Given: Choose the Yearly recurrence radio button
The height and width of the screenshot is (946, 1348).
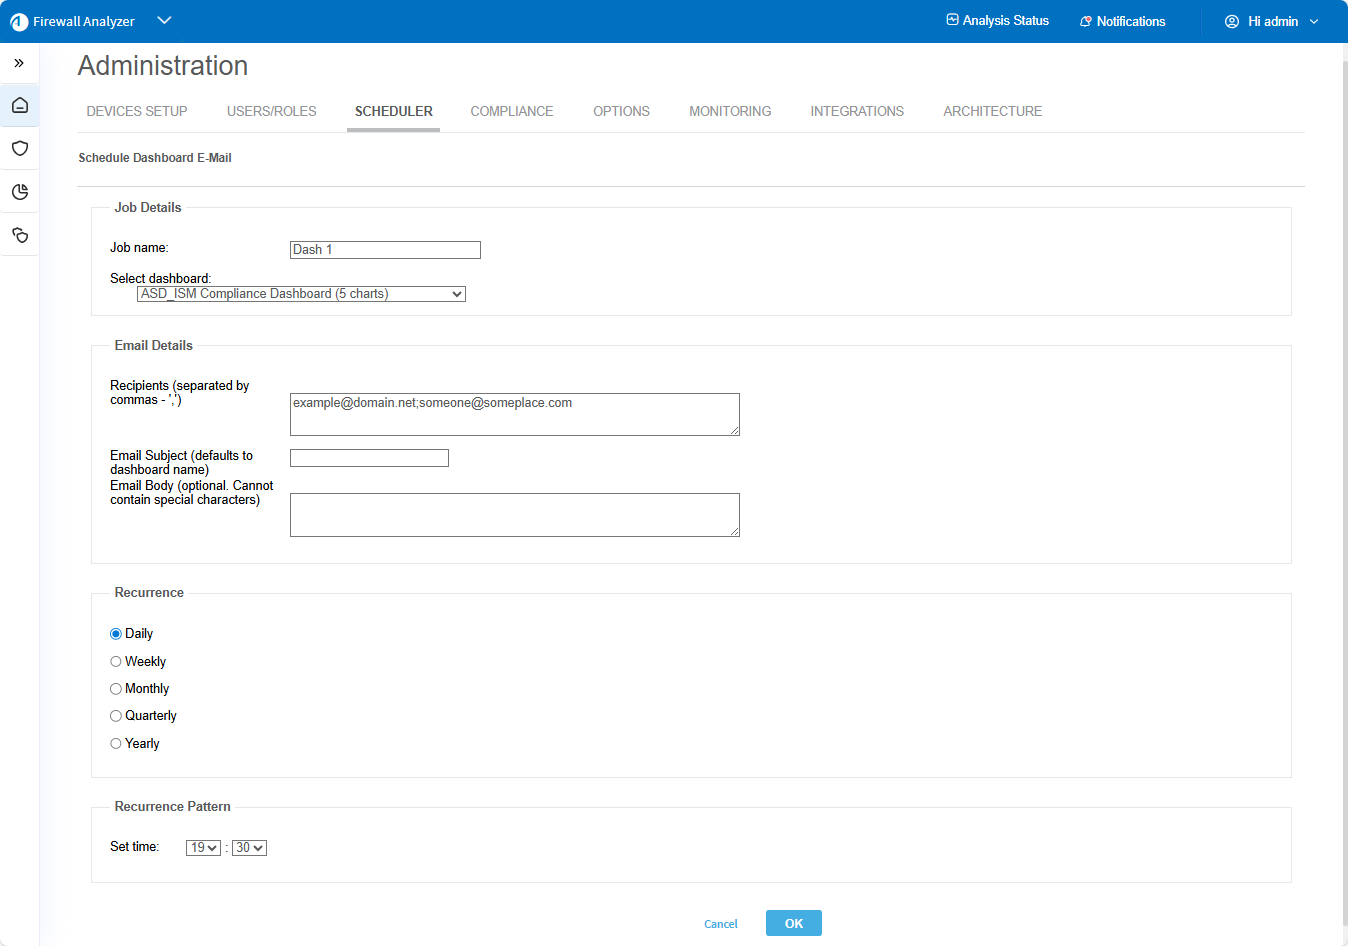Looking at the screenshot, I should 116,744.
